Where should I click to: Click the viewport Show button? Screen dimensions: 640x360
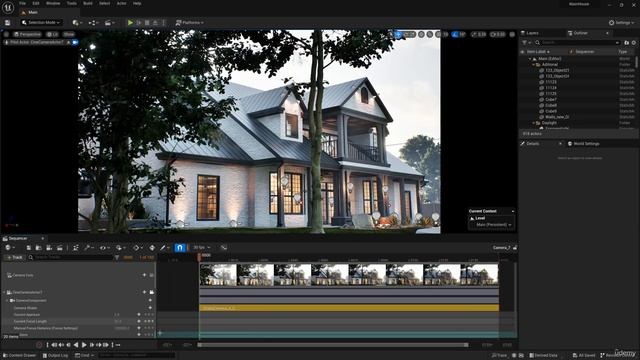(69, 34)
